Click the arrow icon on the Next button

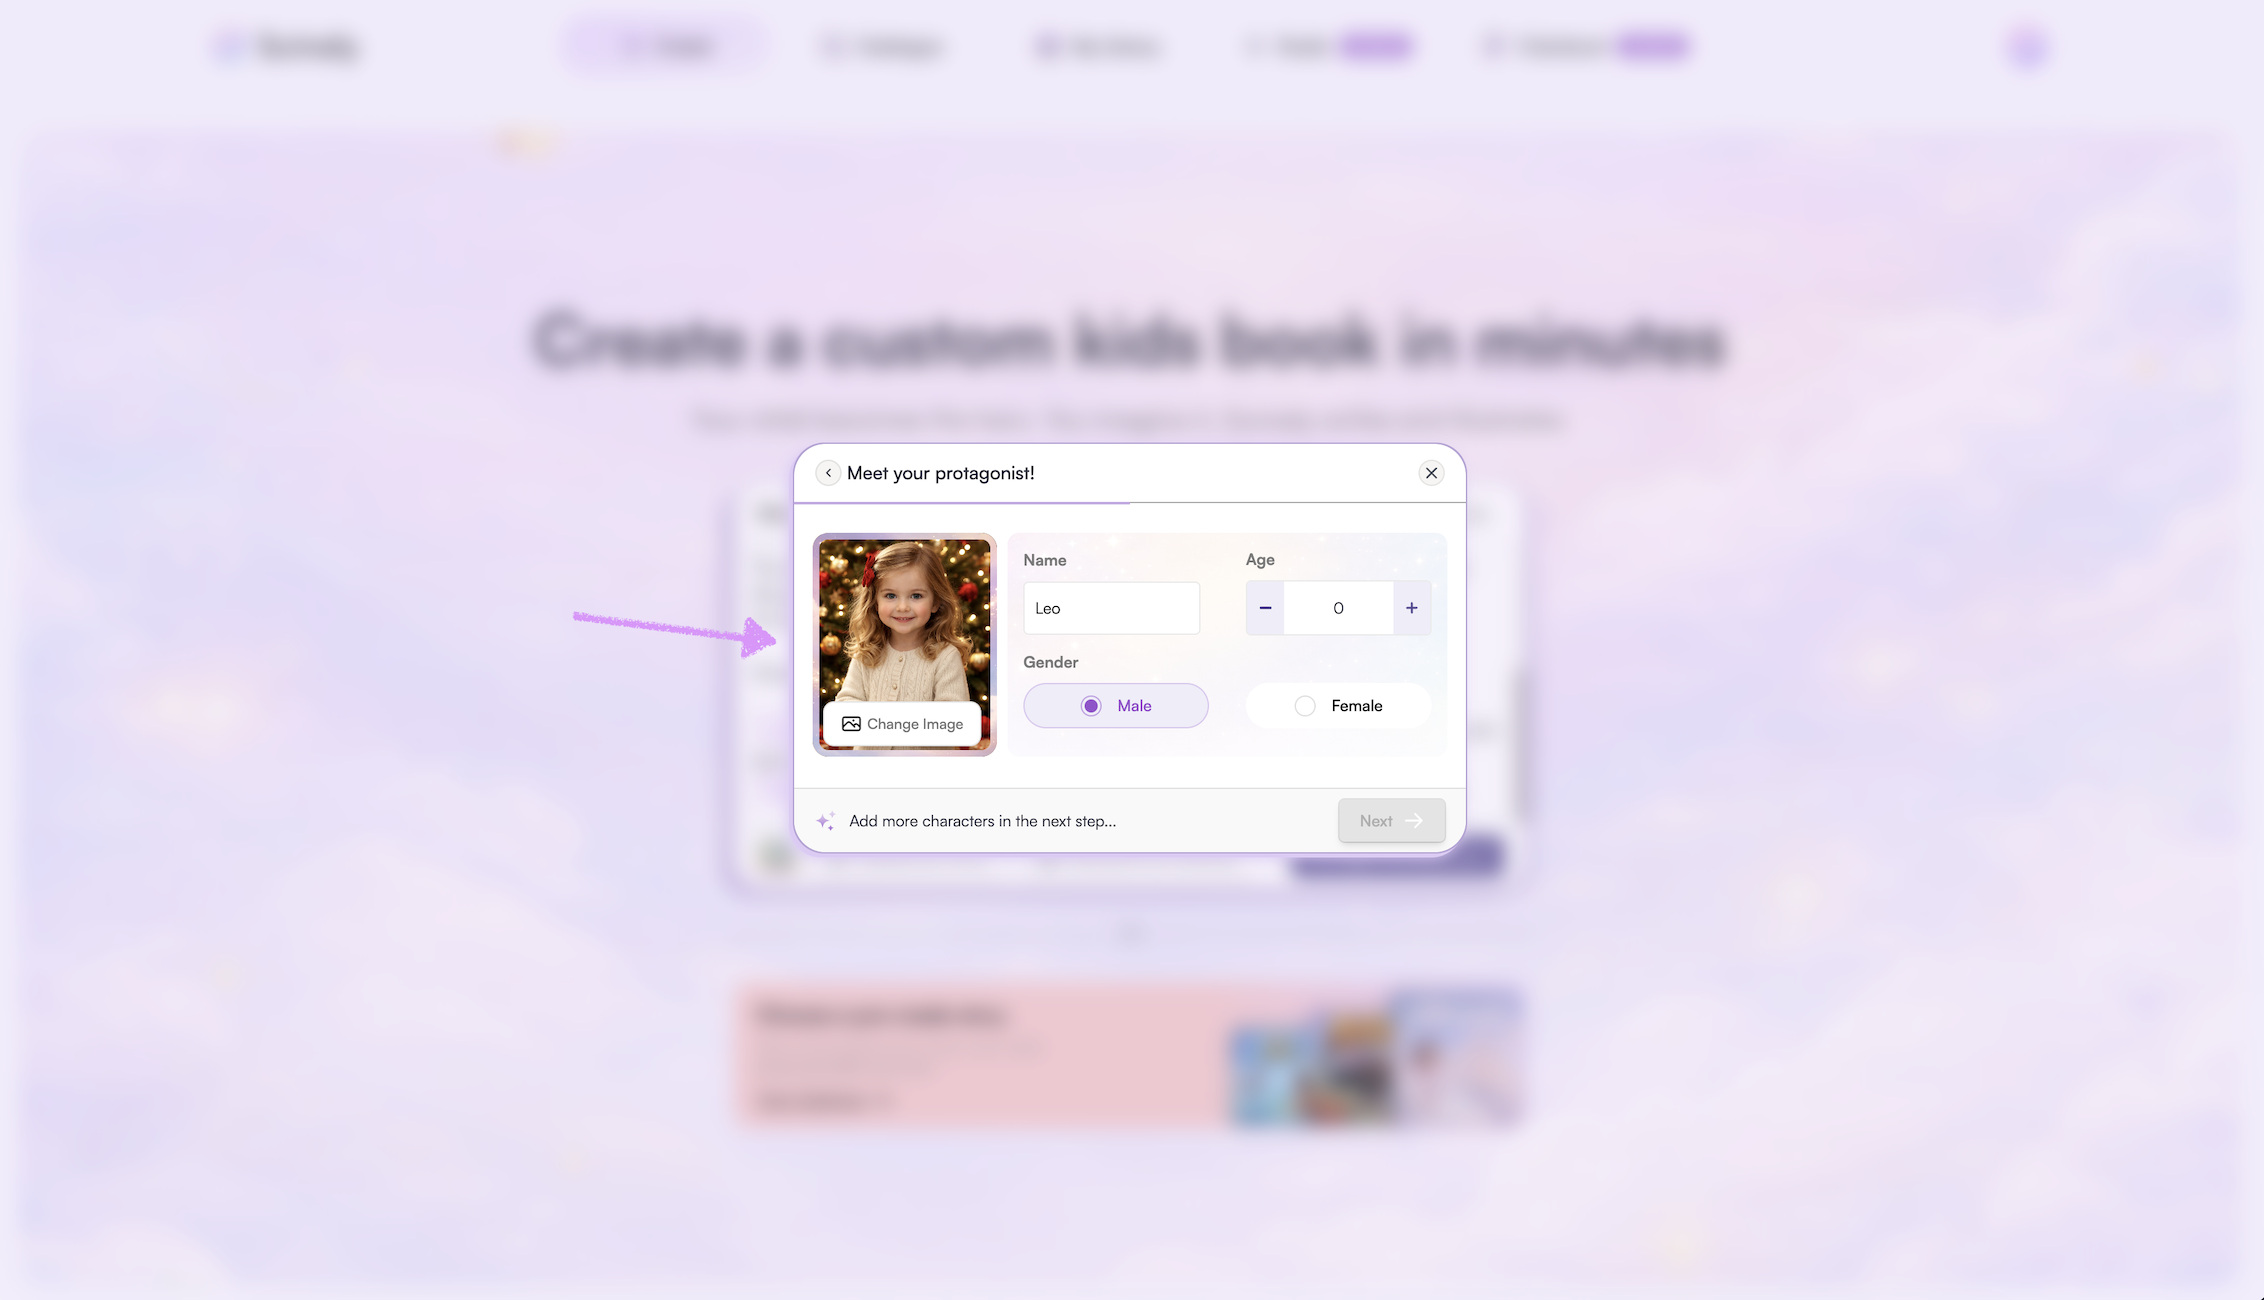pos(1414,821)
